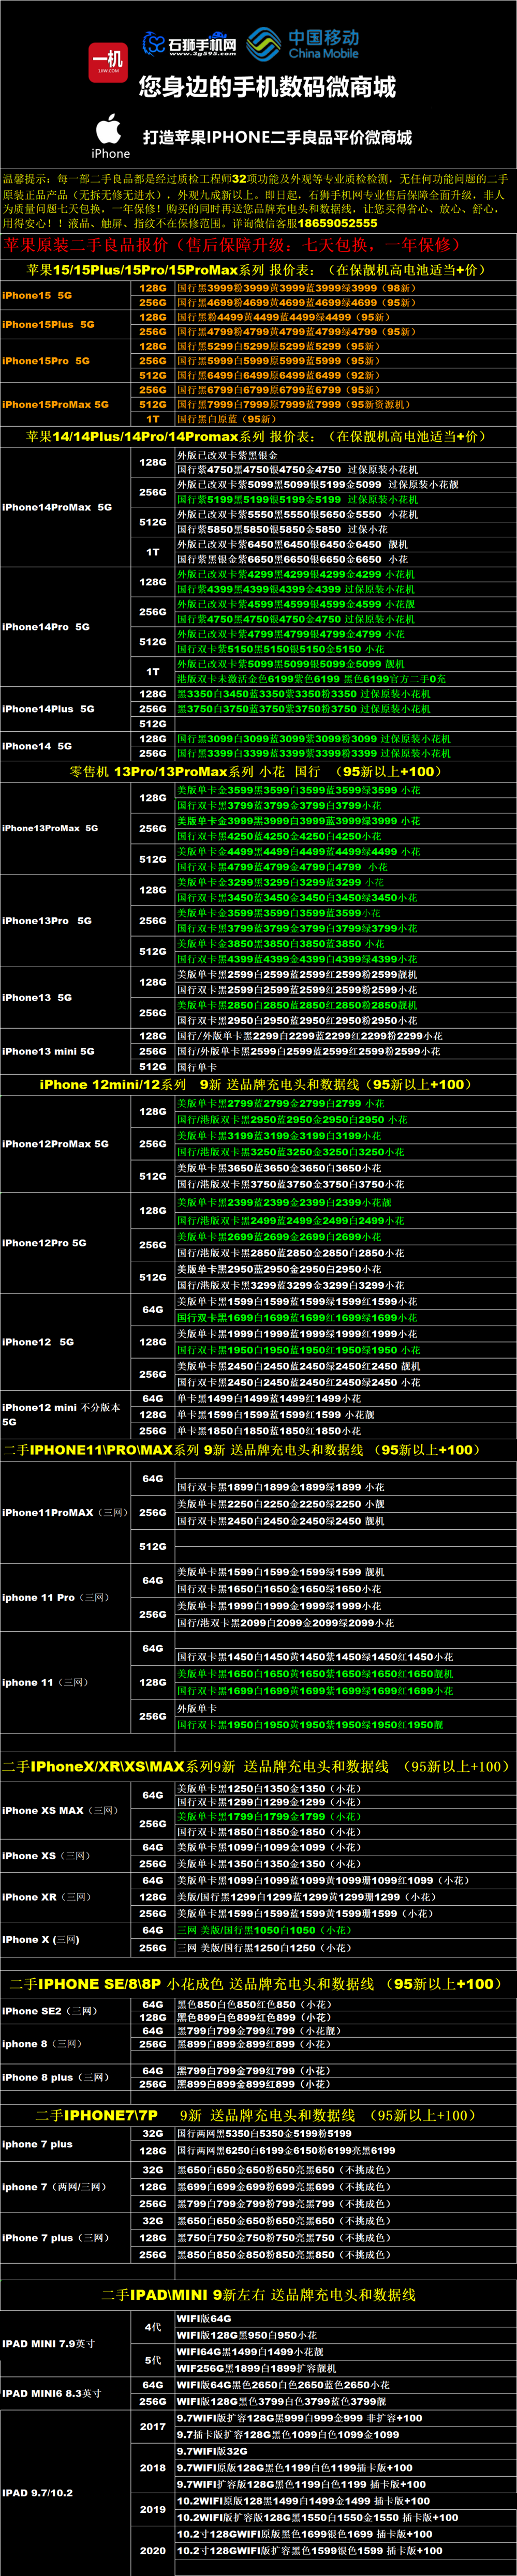
Task: Click the China Mobile logo
Action: 303,44
